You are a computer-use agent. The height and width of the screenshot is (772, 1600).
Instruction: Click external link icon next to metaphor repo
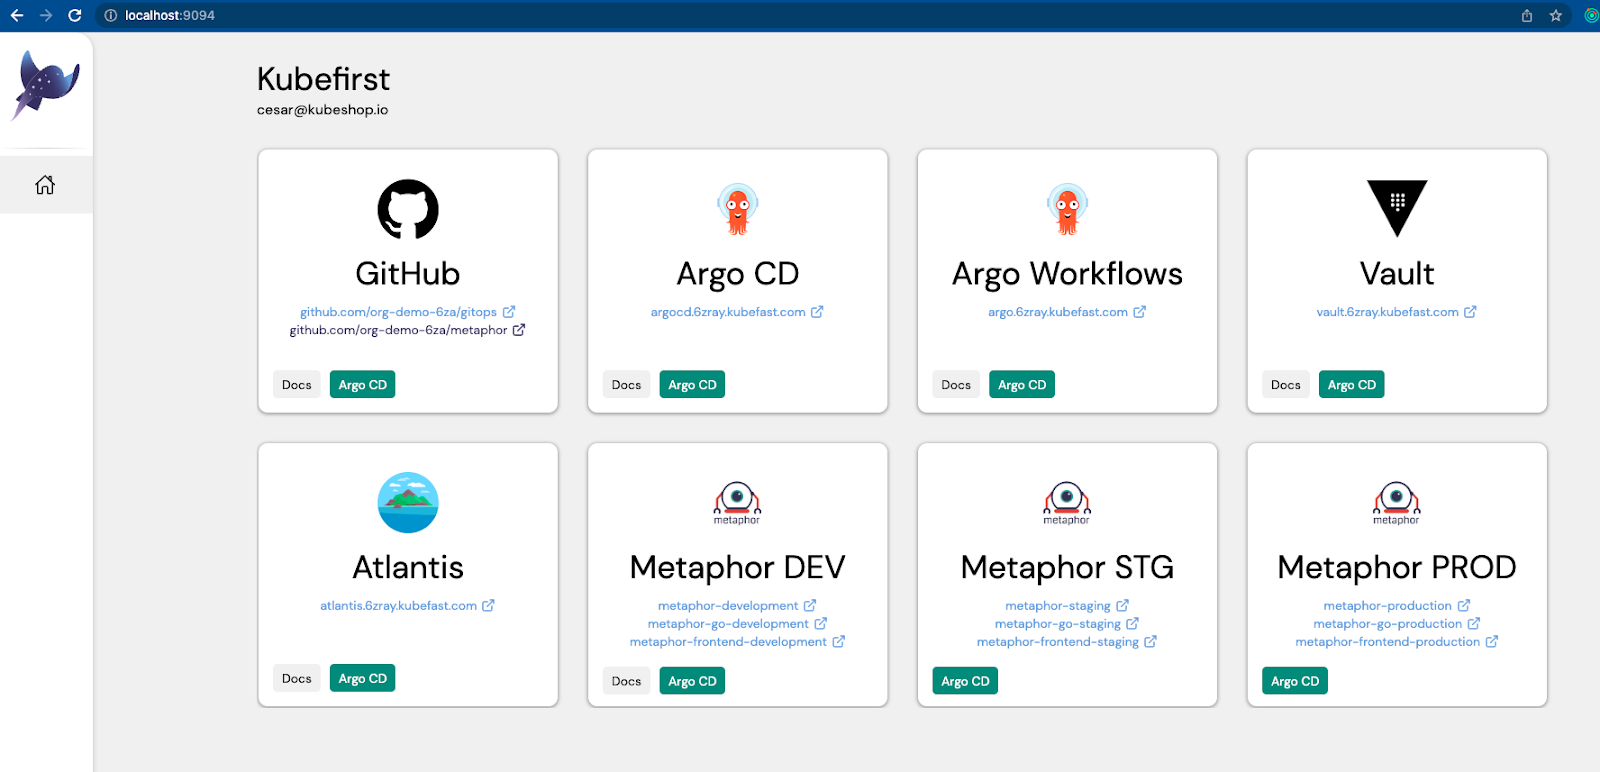click(x=519, y=330)
